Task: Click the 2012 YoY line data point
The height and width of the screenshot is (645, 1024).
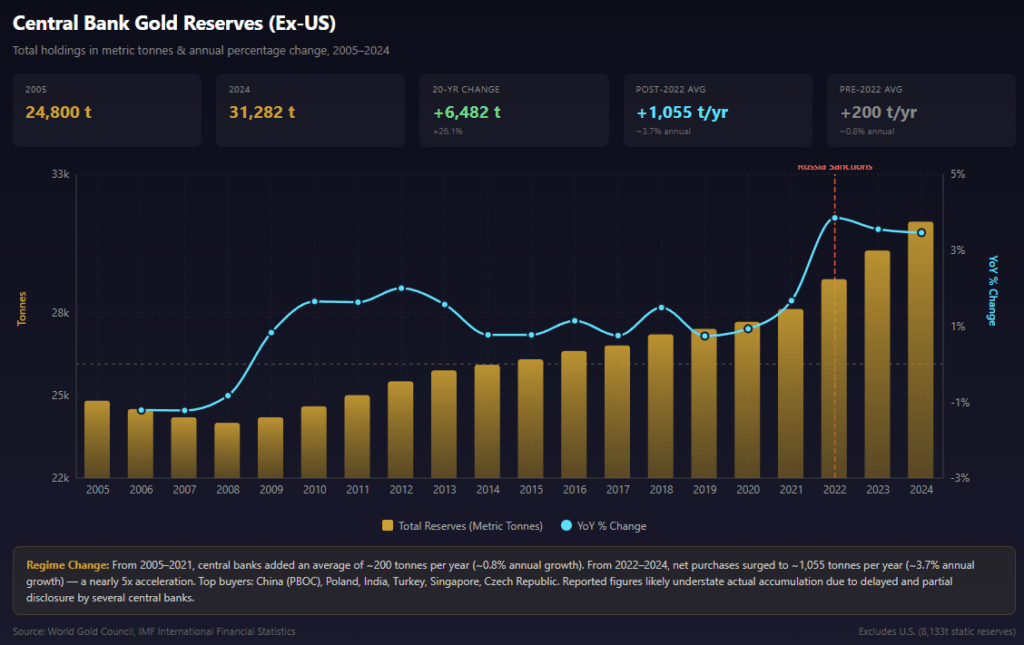Action: pos(401,288)
